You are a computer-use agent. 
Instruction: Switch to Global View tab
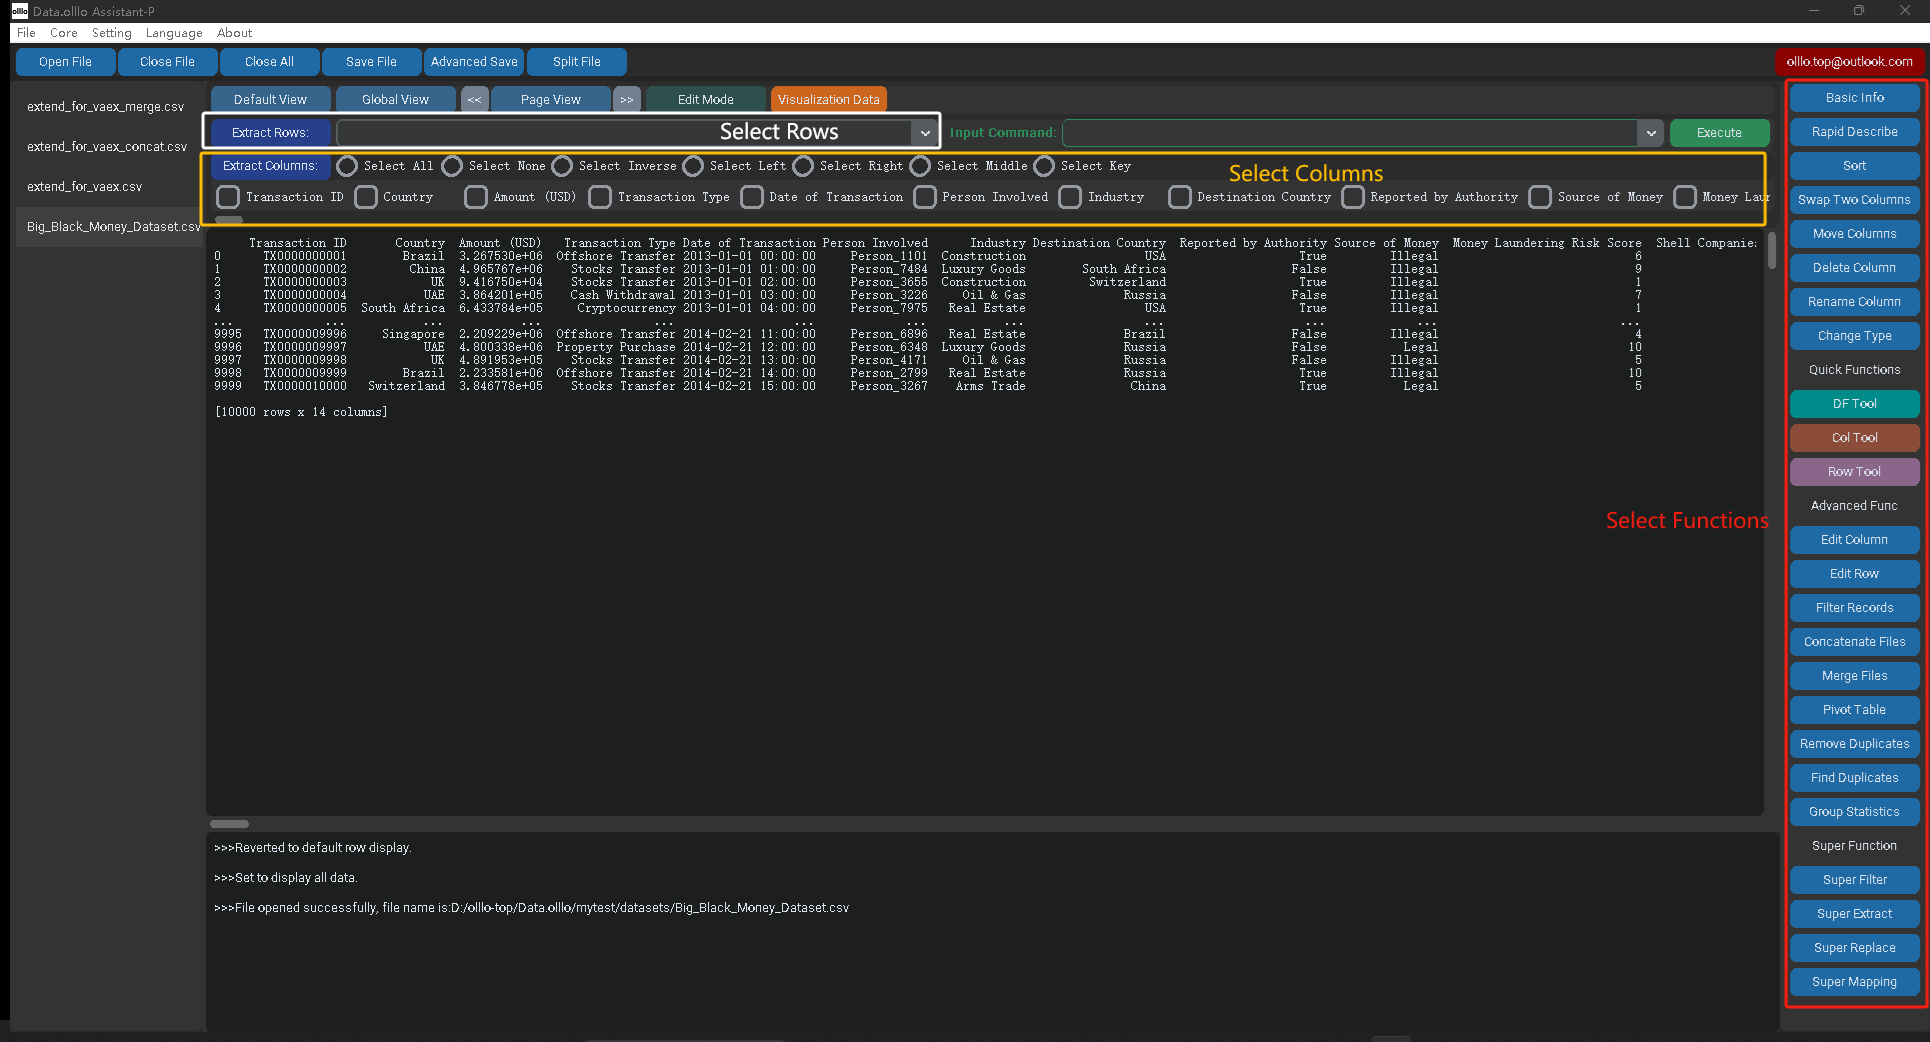[395, 99]
